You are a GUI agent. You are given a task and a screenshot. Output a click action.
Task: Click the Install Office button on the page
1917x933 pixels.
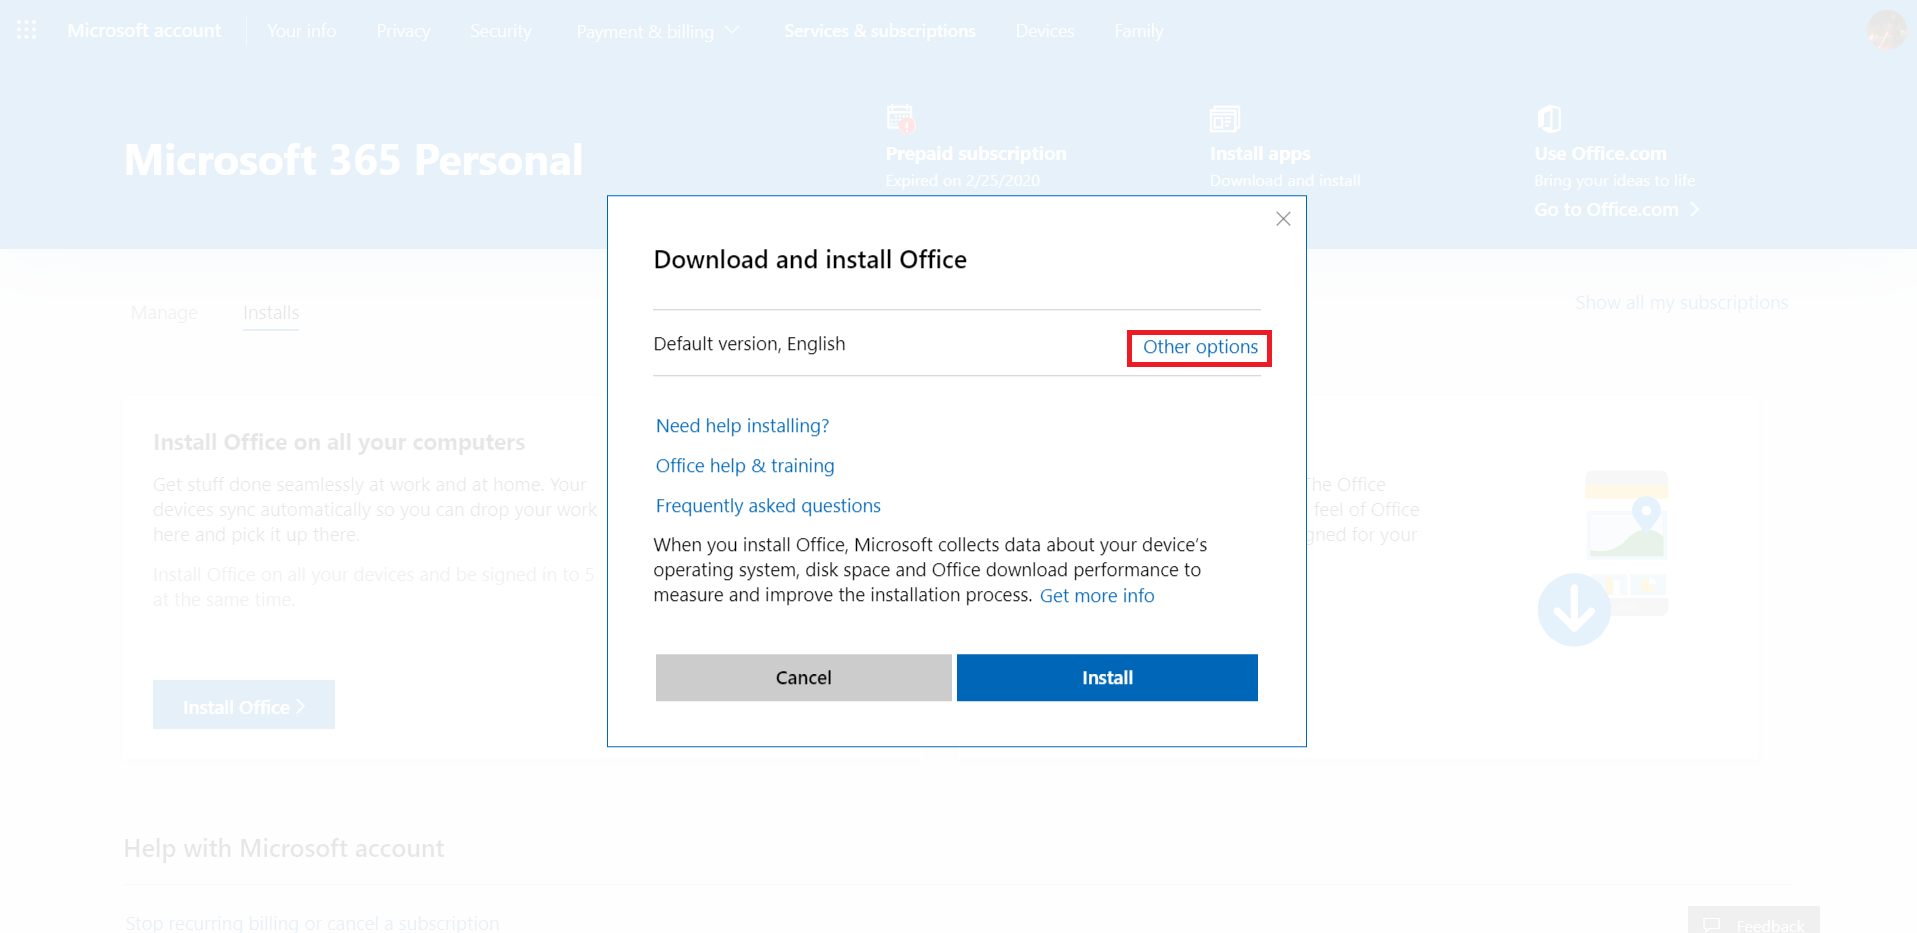point(244,706)
